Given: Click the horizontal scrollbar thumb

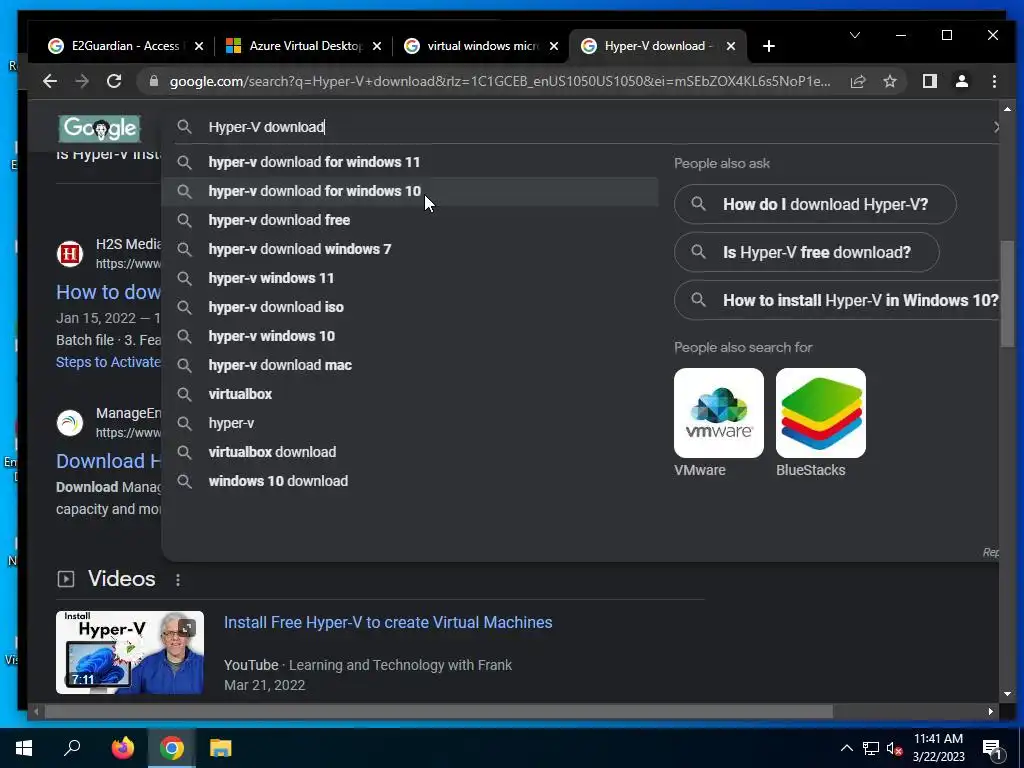Looking at the screenshot, I should point(438,711).
